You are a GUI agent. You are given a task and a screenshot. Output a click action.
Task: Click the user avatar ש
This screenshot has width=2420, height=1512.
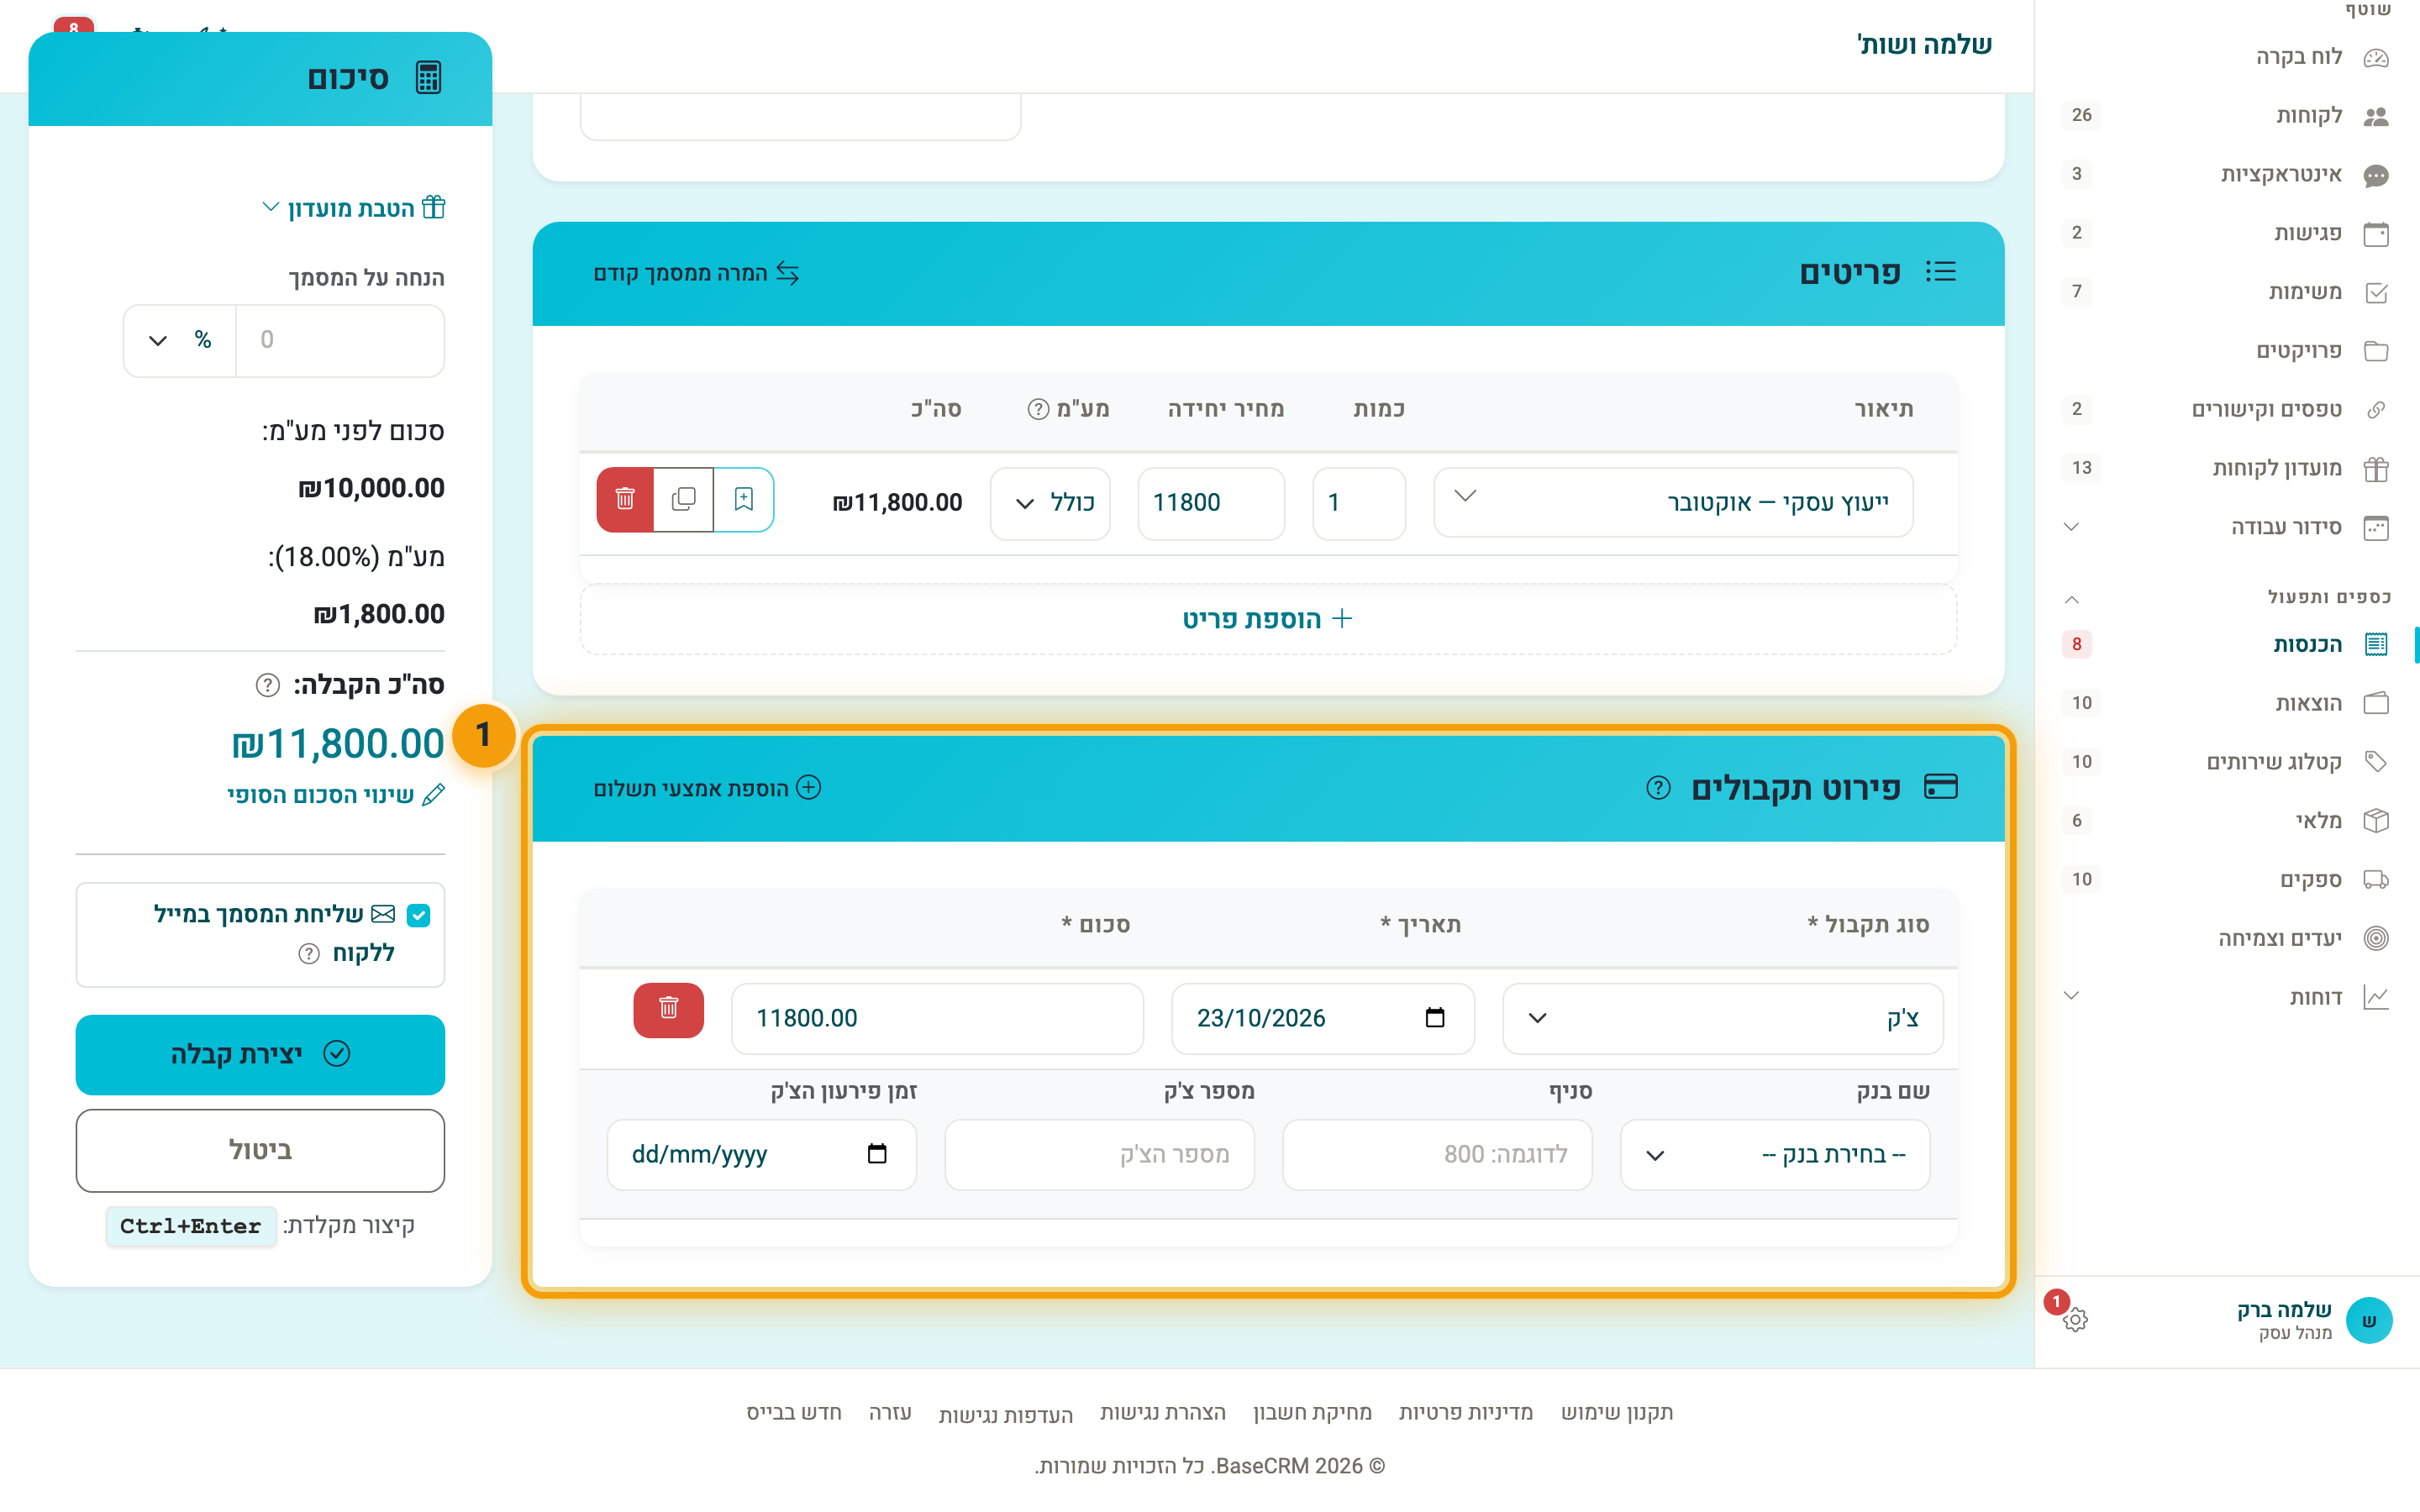[x=2369, y=1321]
